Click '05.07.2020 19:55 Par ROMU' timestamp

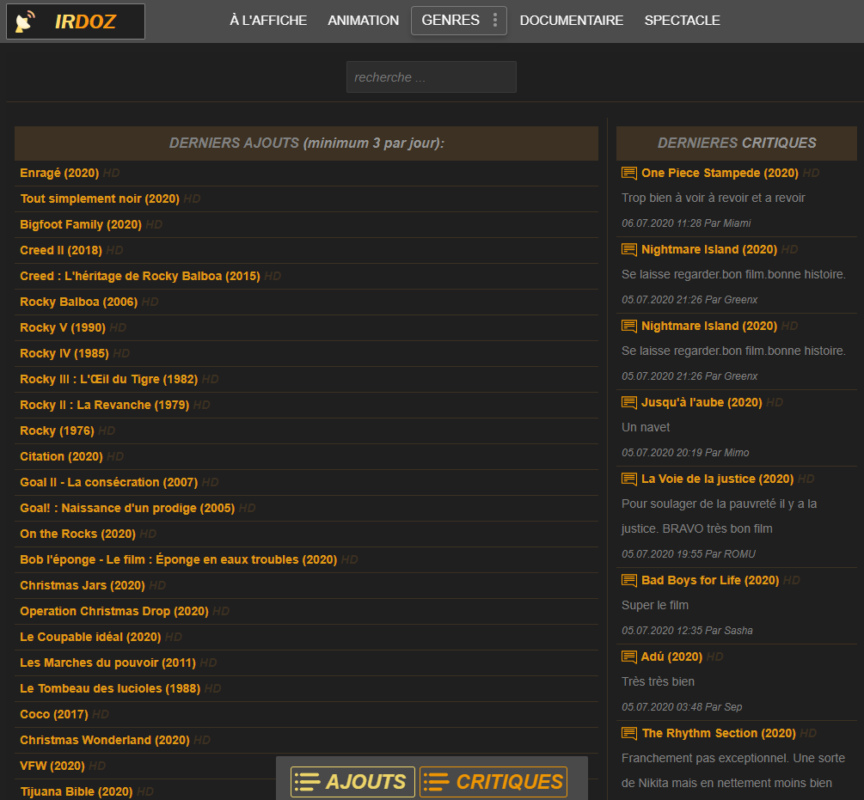click(689, 554)
